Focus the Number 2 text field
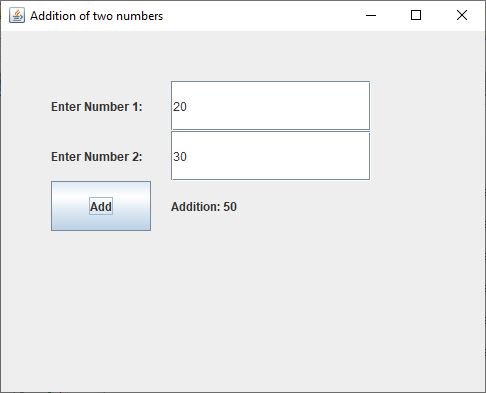The image size is (486, 393). 270,156
